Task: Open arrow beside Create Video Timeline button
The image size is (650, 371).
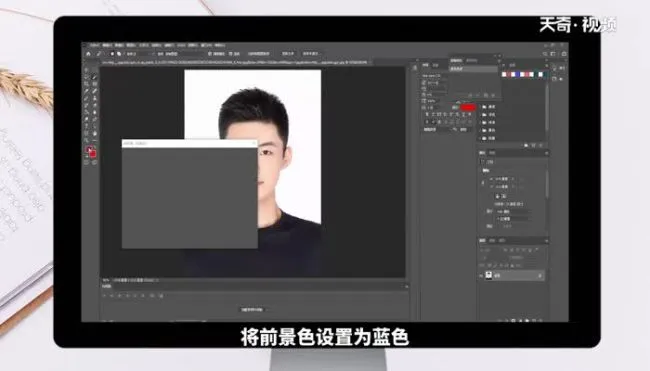Action: [266, 310]
